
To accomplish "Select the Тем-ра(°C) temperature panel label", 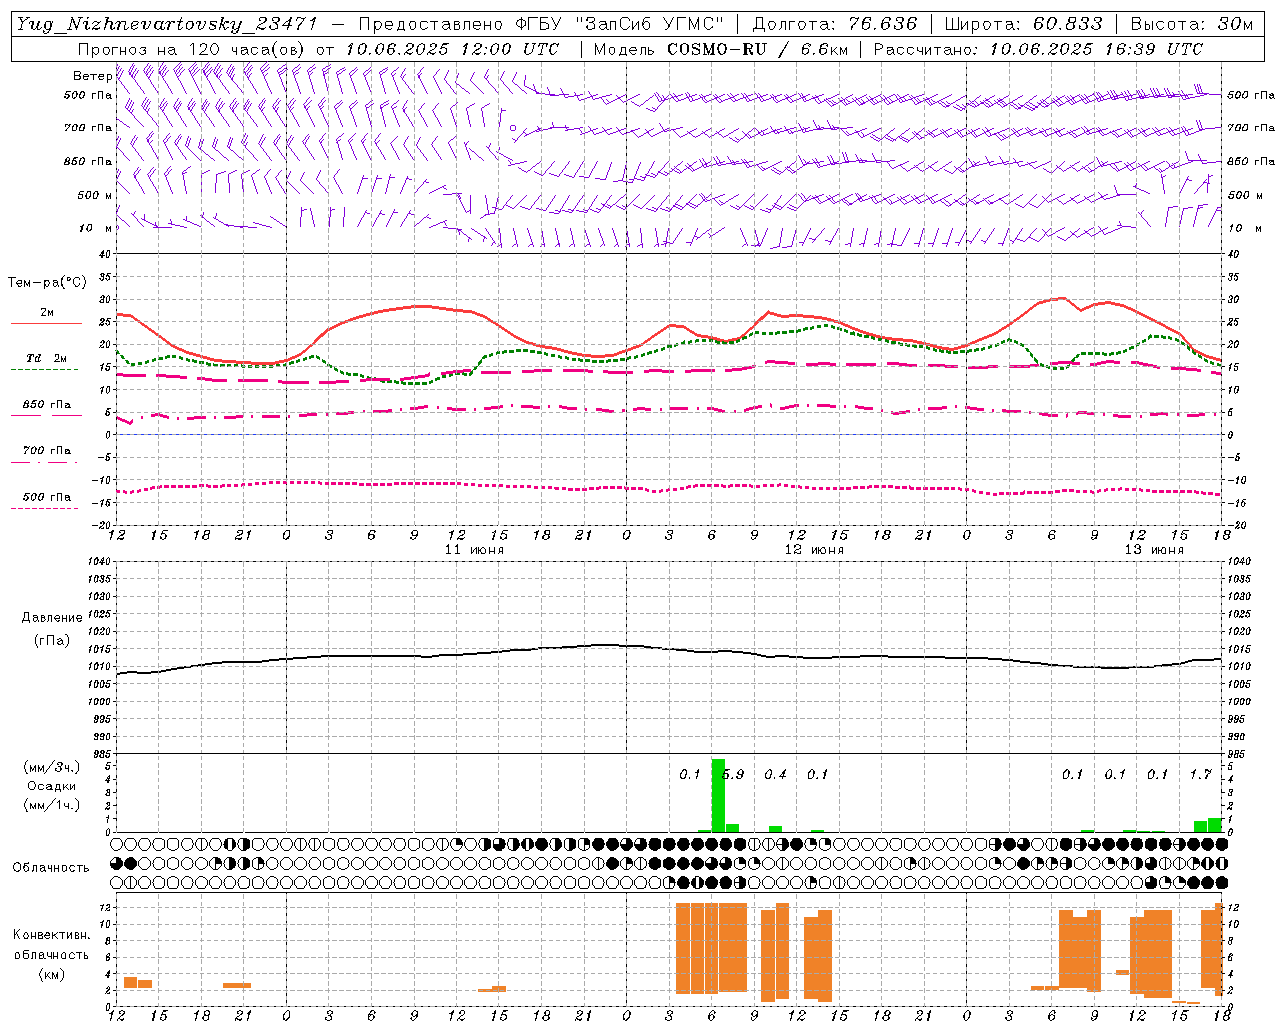I will coord(47,283).
